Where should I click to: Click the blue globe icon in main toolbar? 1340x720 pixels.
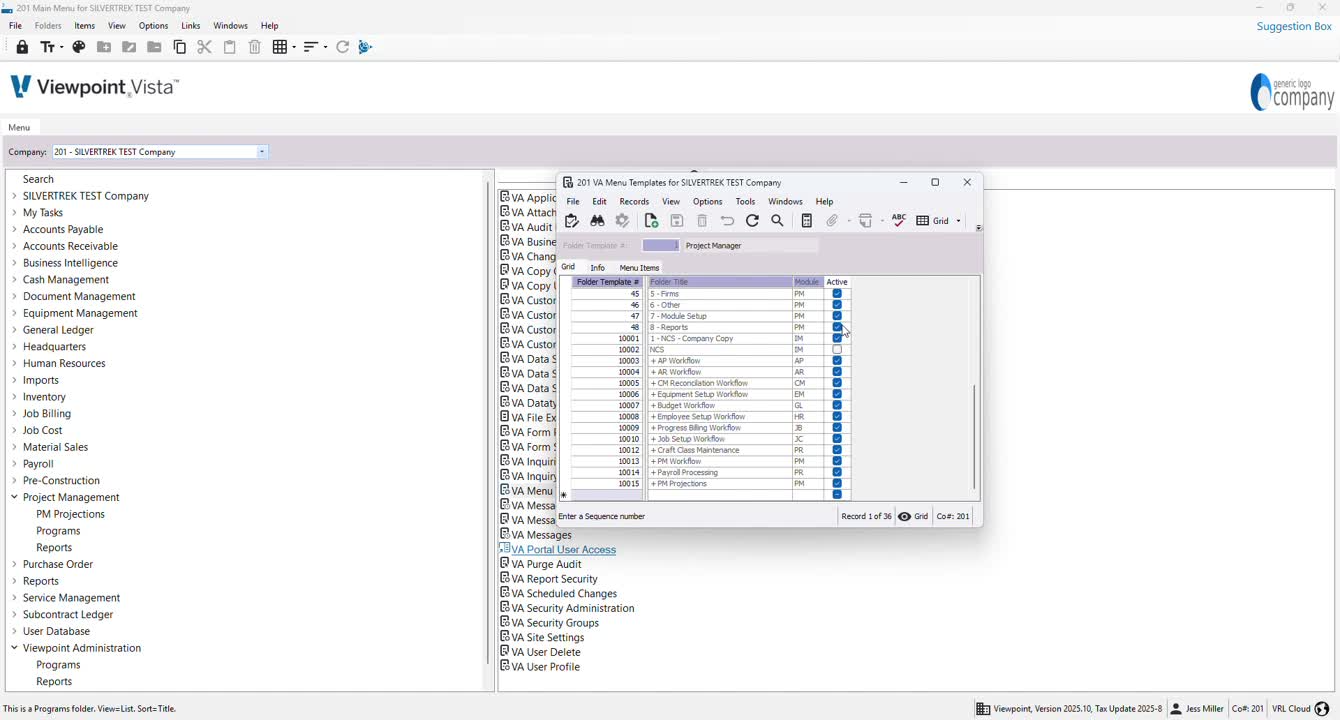tap(365, 47)
